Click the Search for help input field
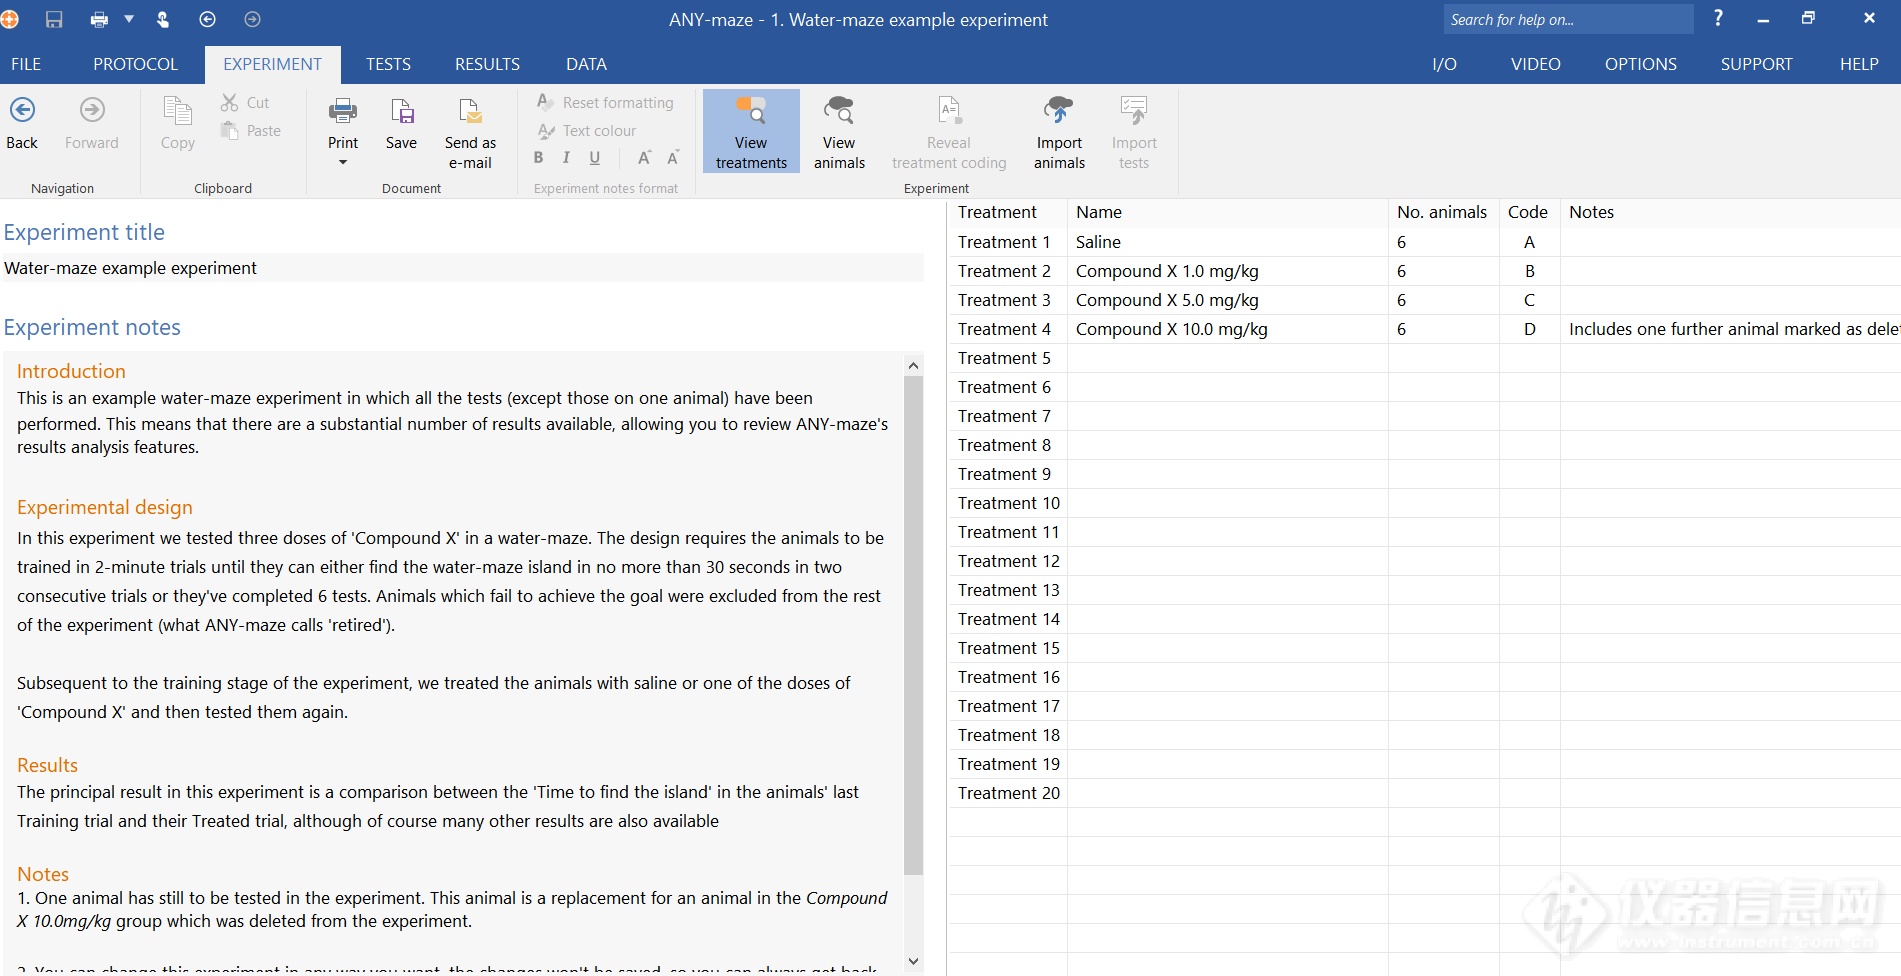This screenshot has height=976, width=1901. click(1568, 19)
